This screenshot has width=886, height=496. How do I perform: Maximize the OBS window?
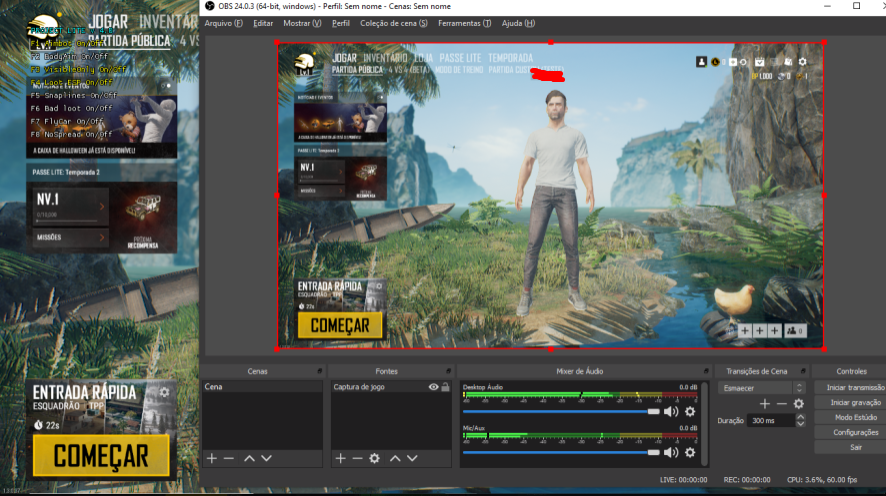coord(856,6)
